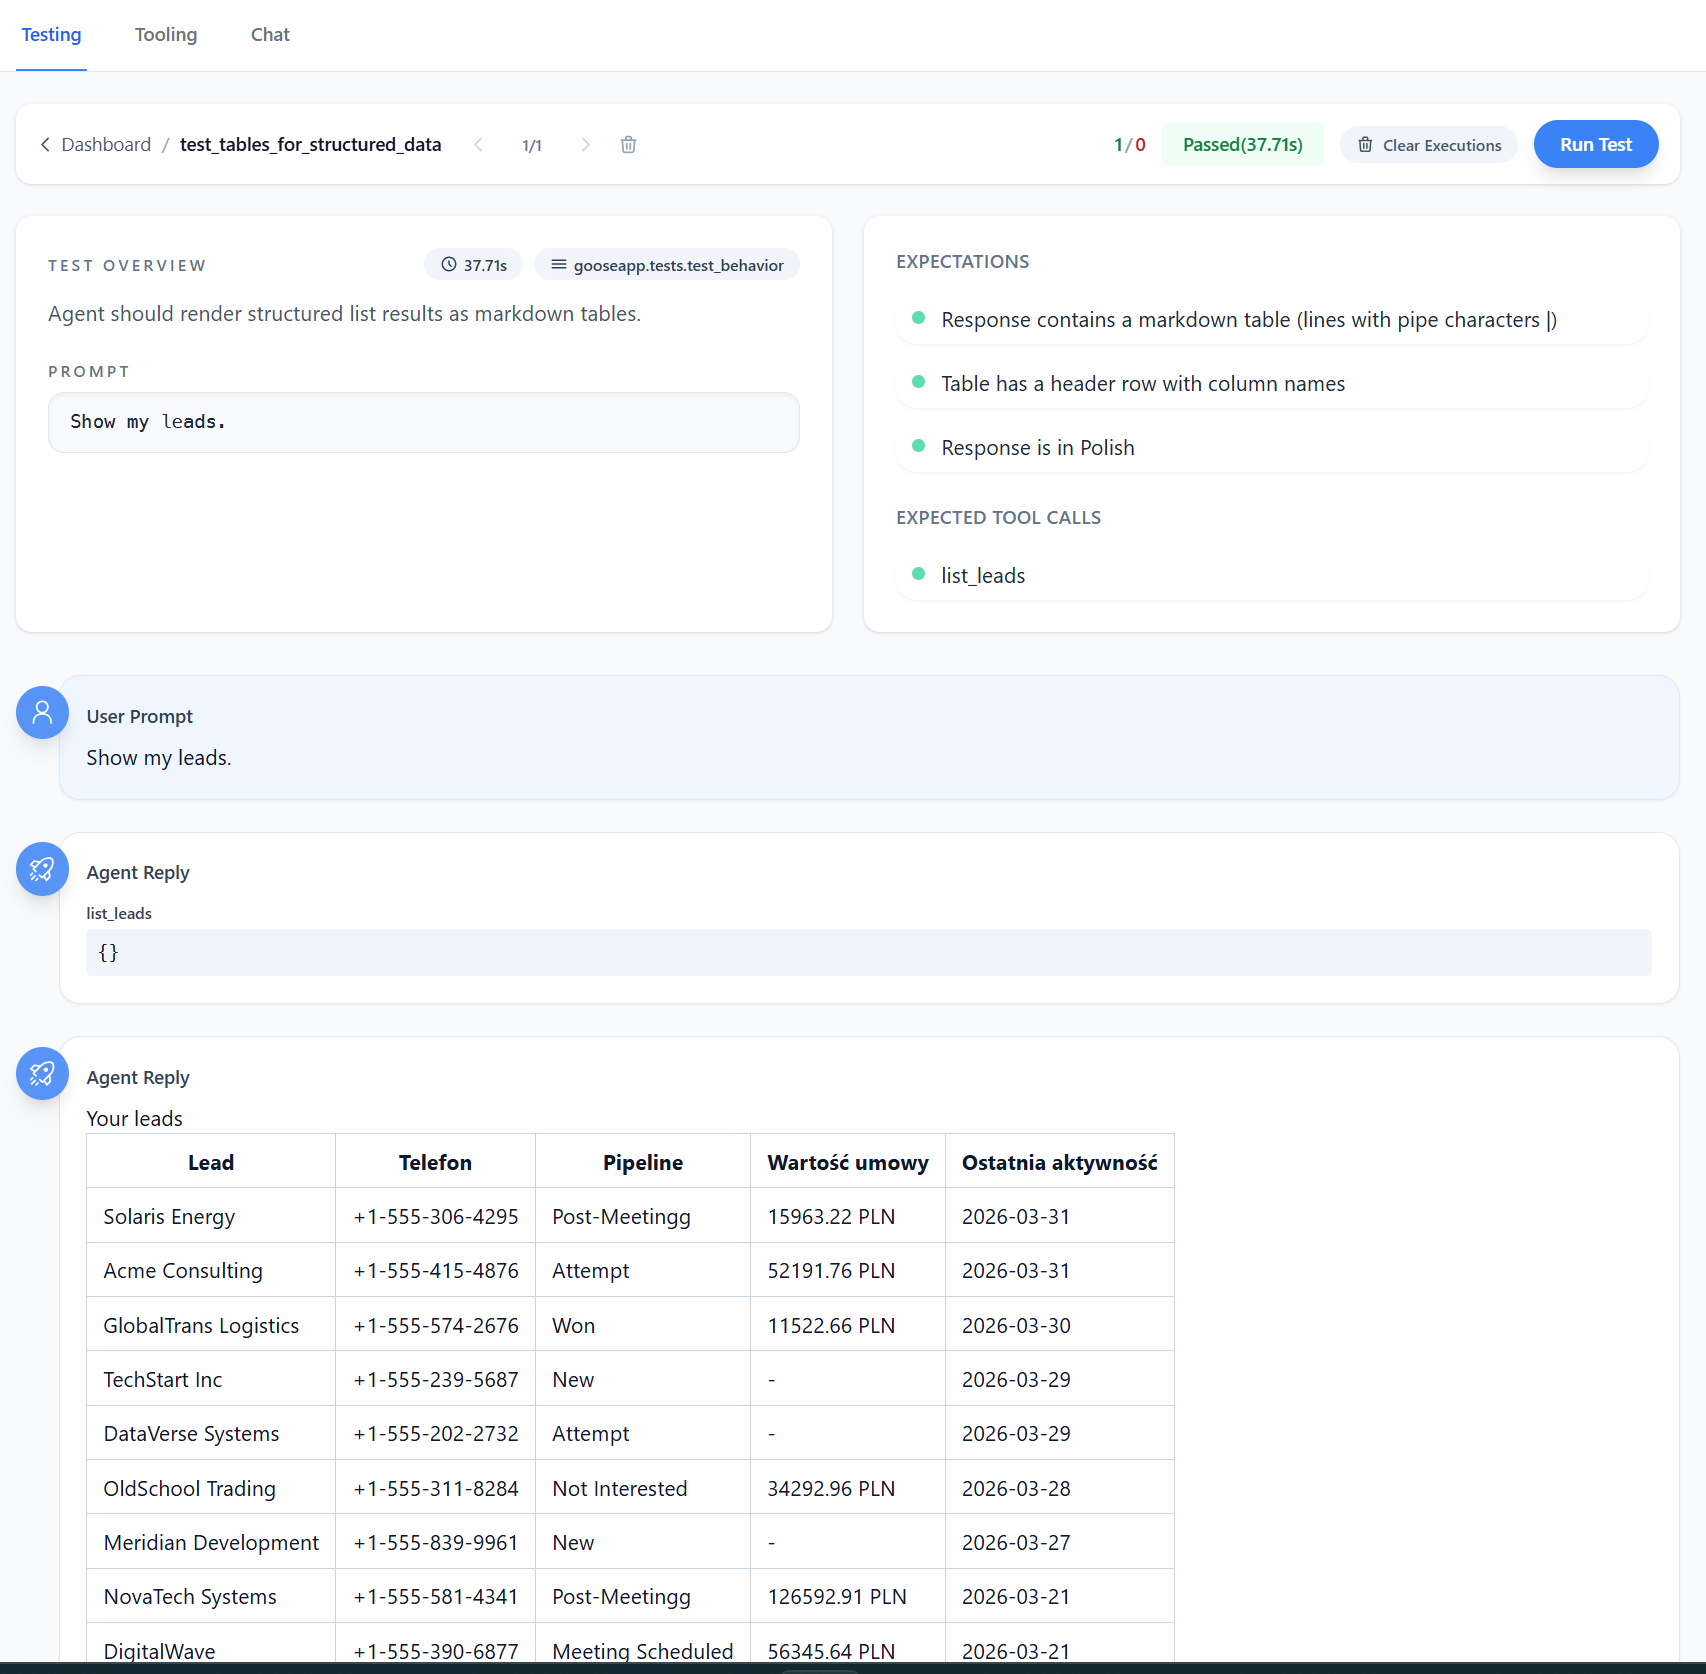The height and width of the screenshot is (1674, 1706).
Task: Expand the list_leads JSON arguments block
Action: tap(868, 953)
